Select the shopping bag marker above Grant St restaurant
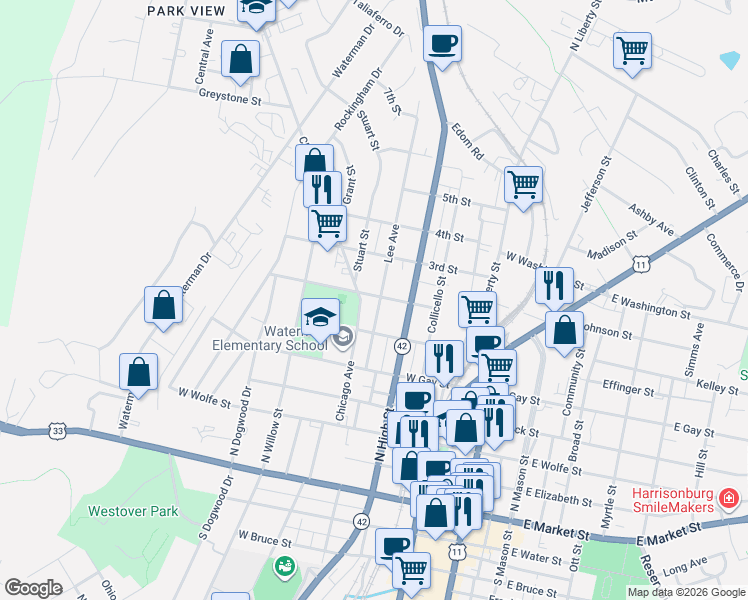Viewport: 748px width, 600px height. pyautogui.click(x=314, y=159)
